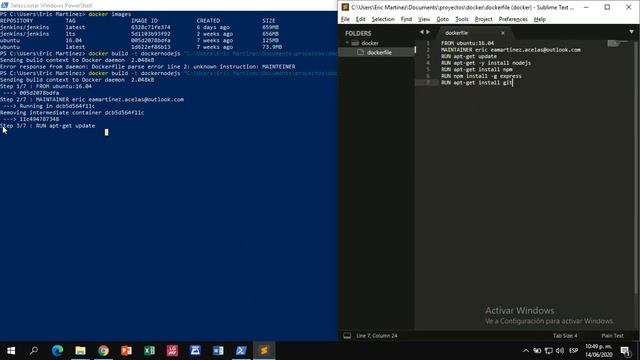Open File menu in Sublime Text
The height and width of the screenshot is (360, 640).
(x=345, y=19)
